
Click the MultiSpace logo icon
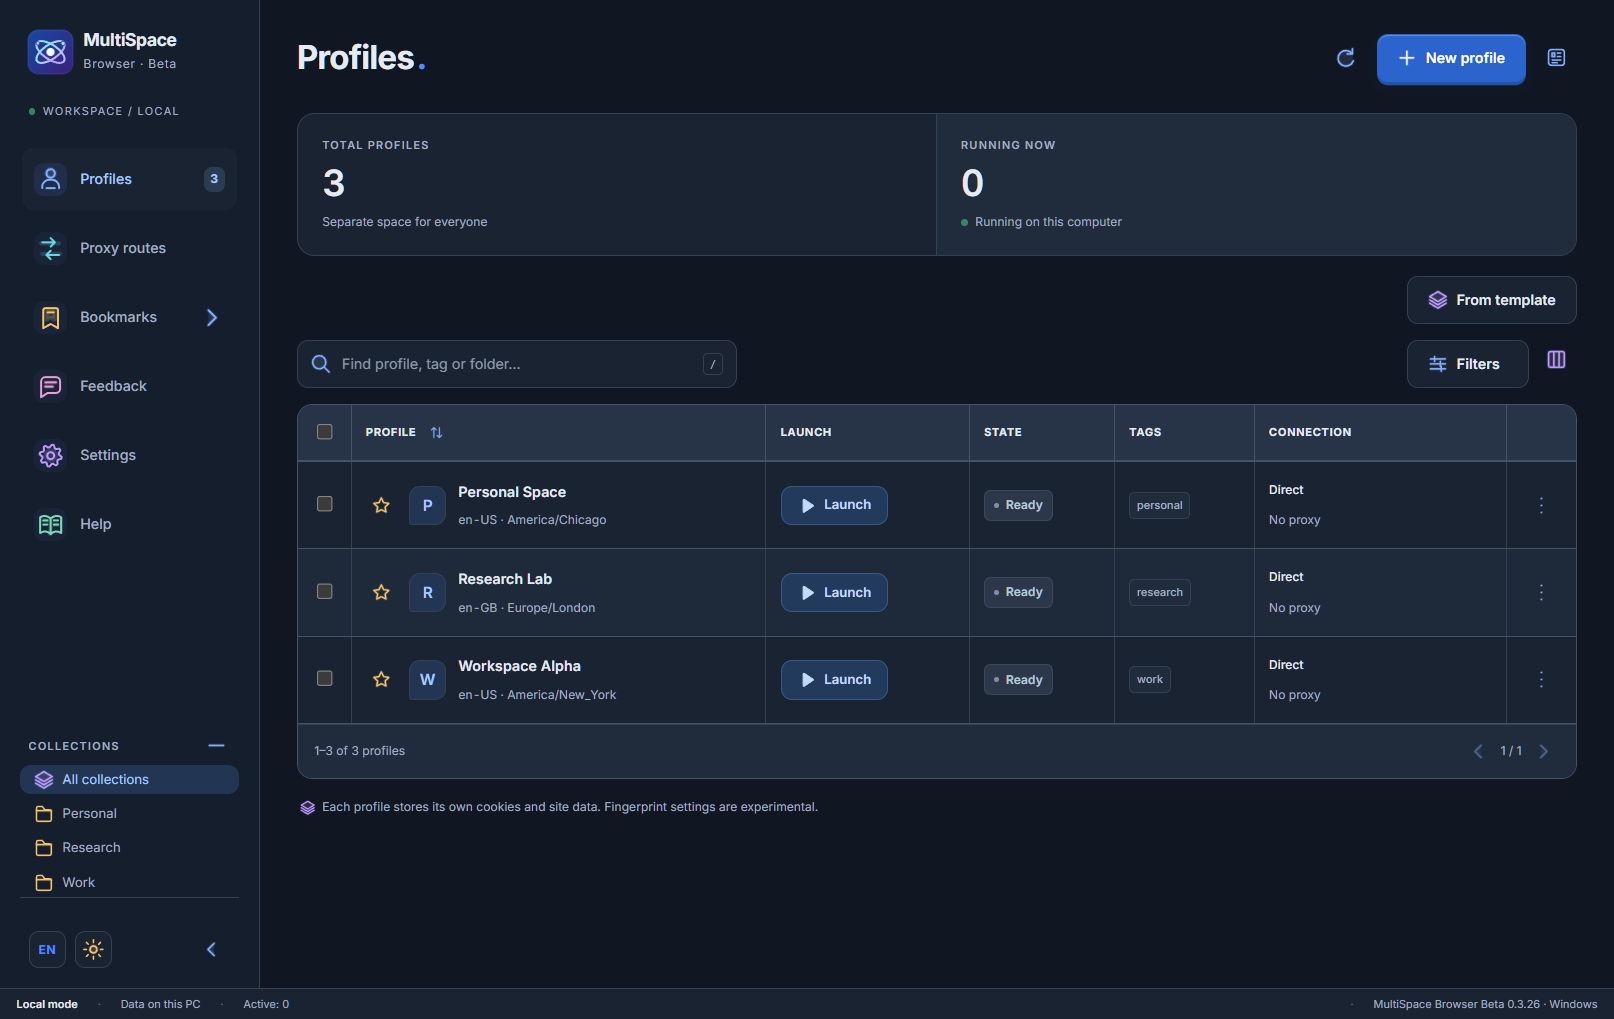(50, 52)
